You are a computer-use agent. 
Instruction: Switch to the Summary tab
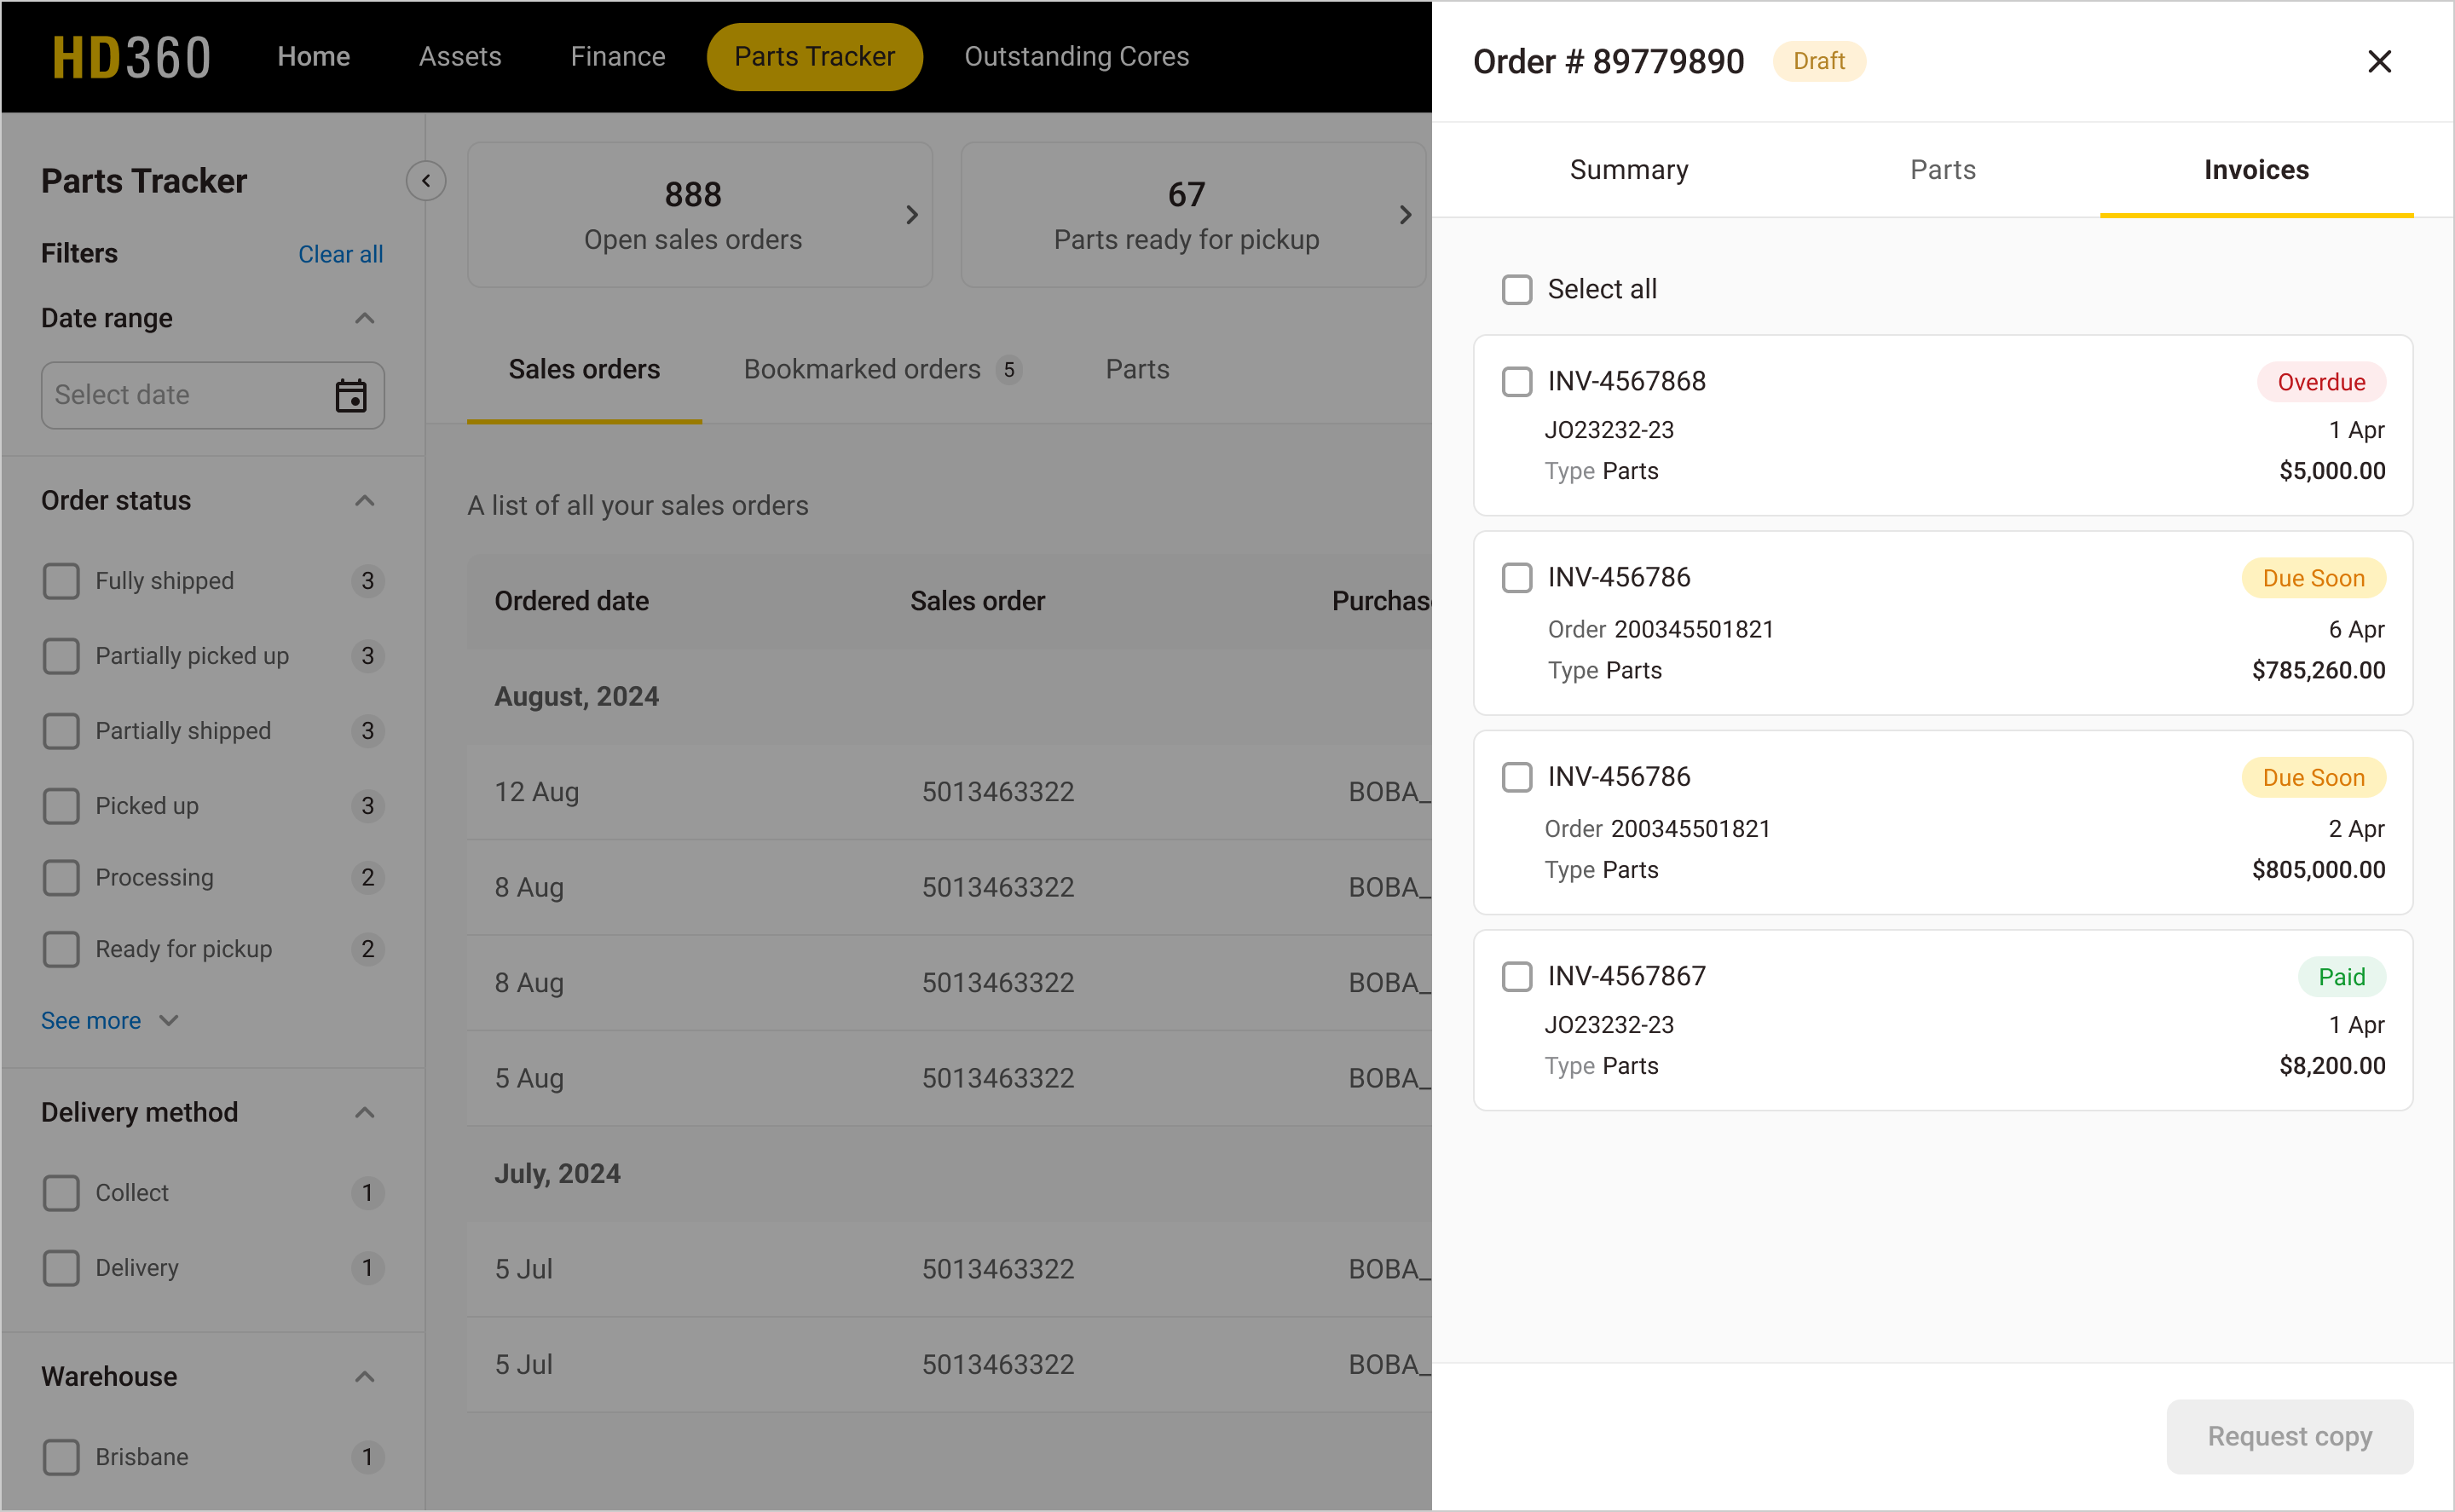coord(1628,169)
